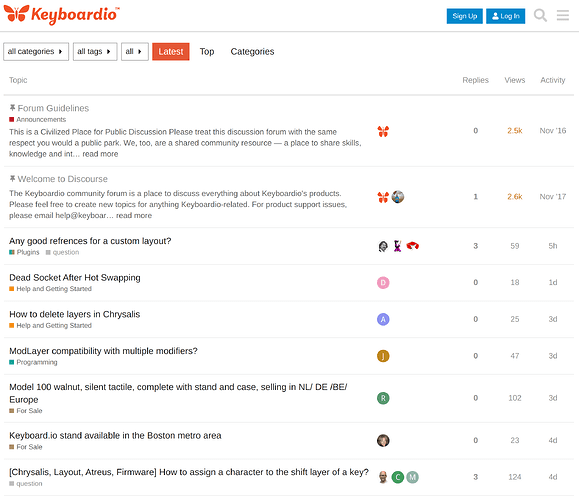Click the A avatar on delete layers row
The width and height of the screenshot is (579, 500).
point(383,319)
